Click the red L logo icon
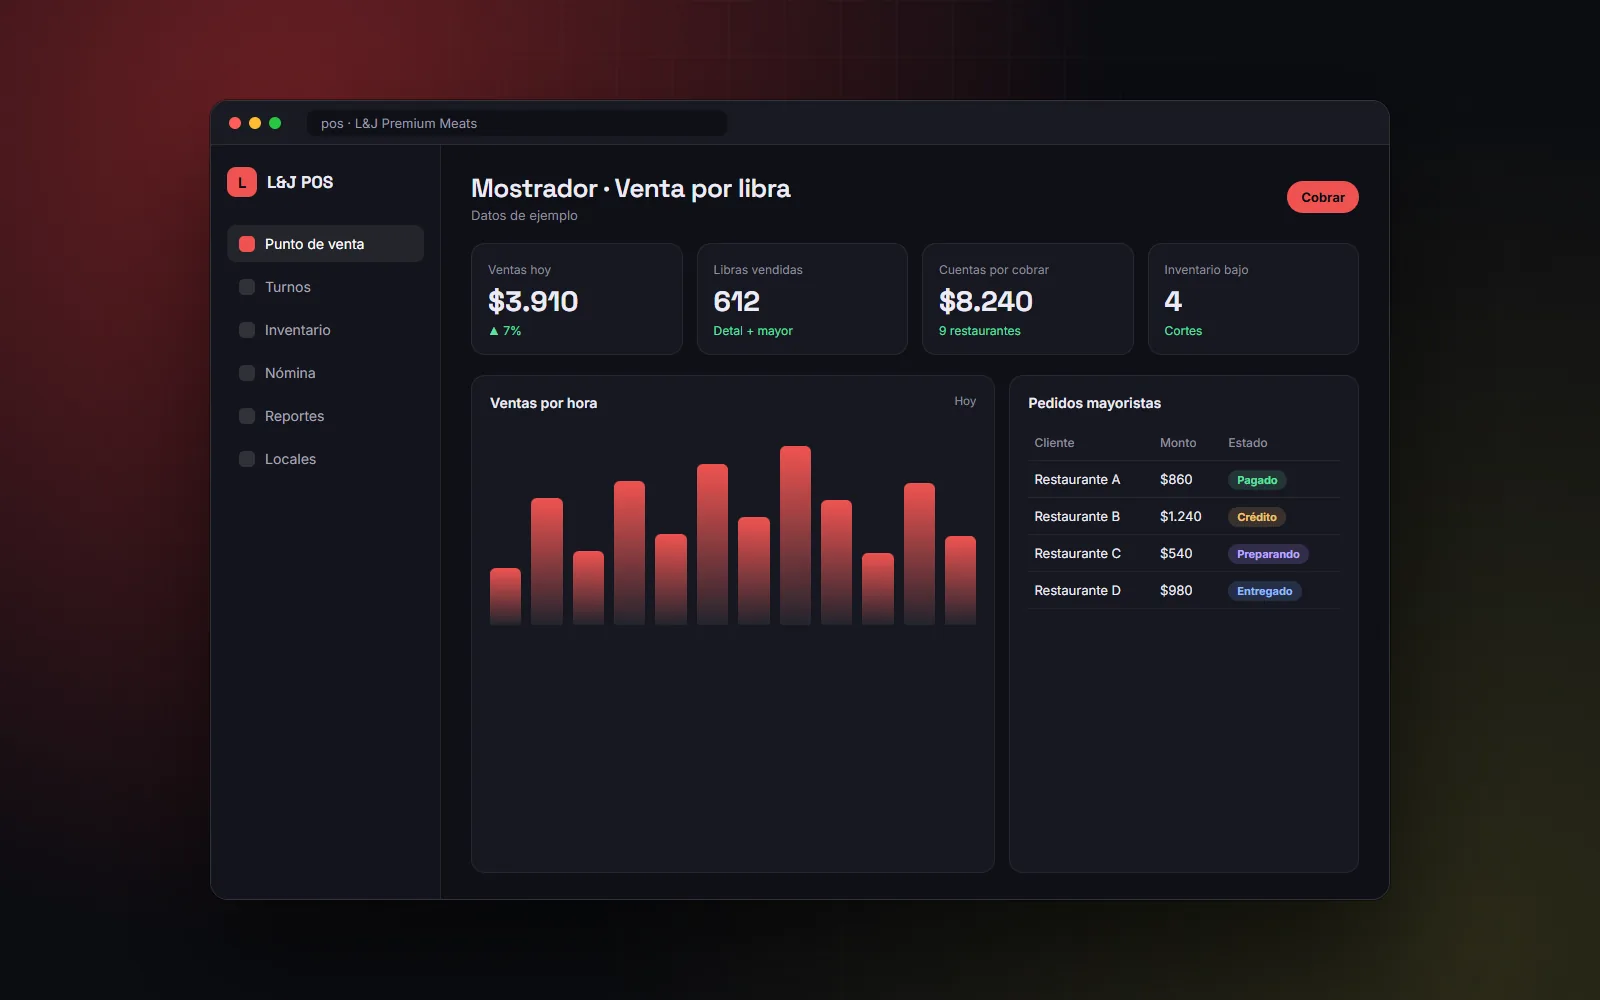The width and height of the screenshot is (1600, 1000). [x=242, y=182]
